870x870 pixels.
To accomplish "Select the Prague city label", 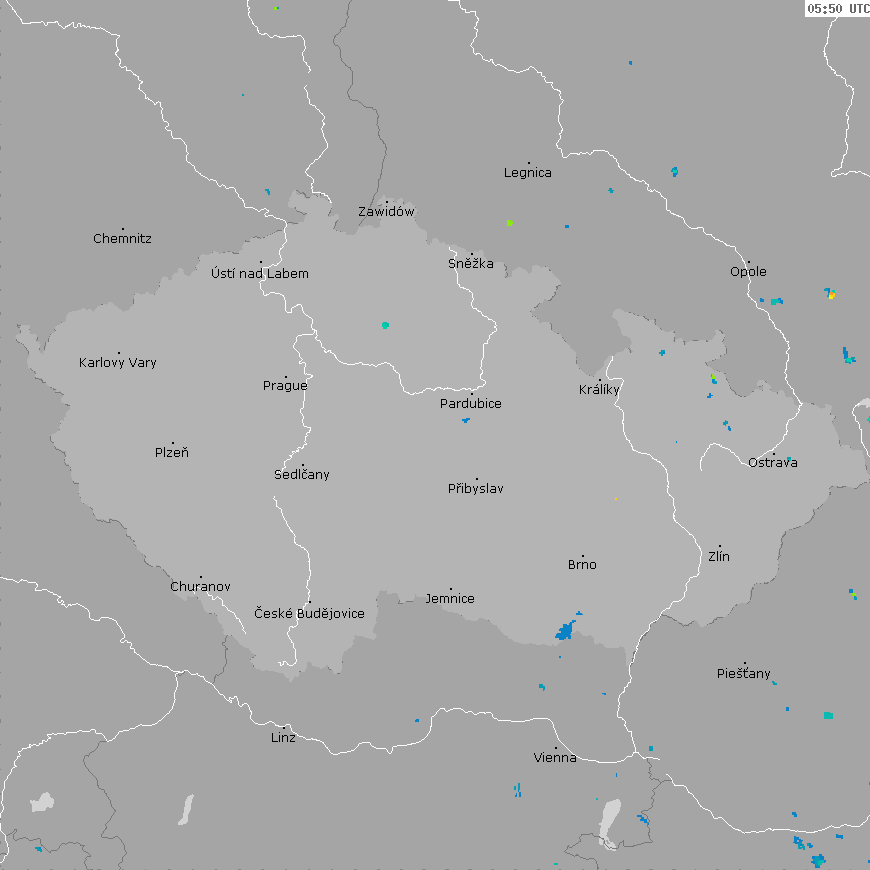I will coord(285,386).
